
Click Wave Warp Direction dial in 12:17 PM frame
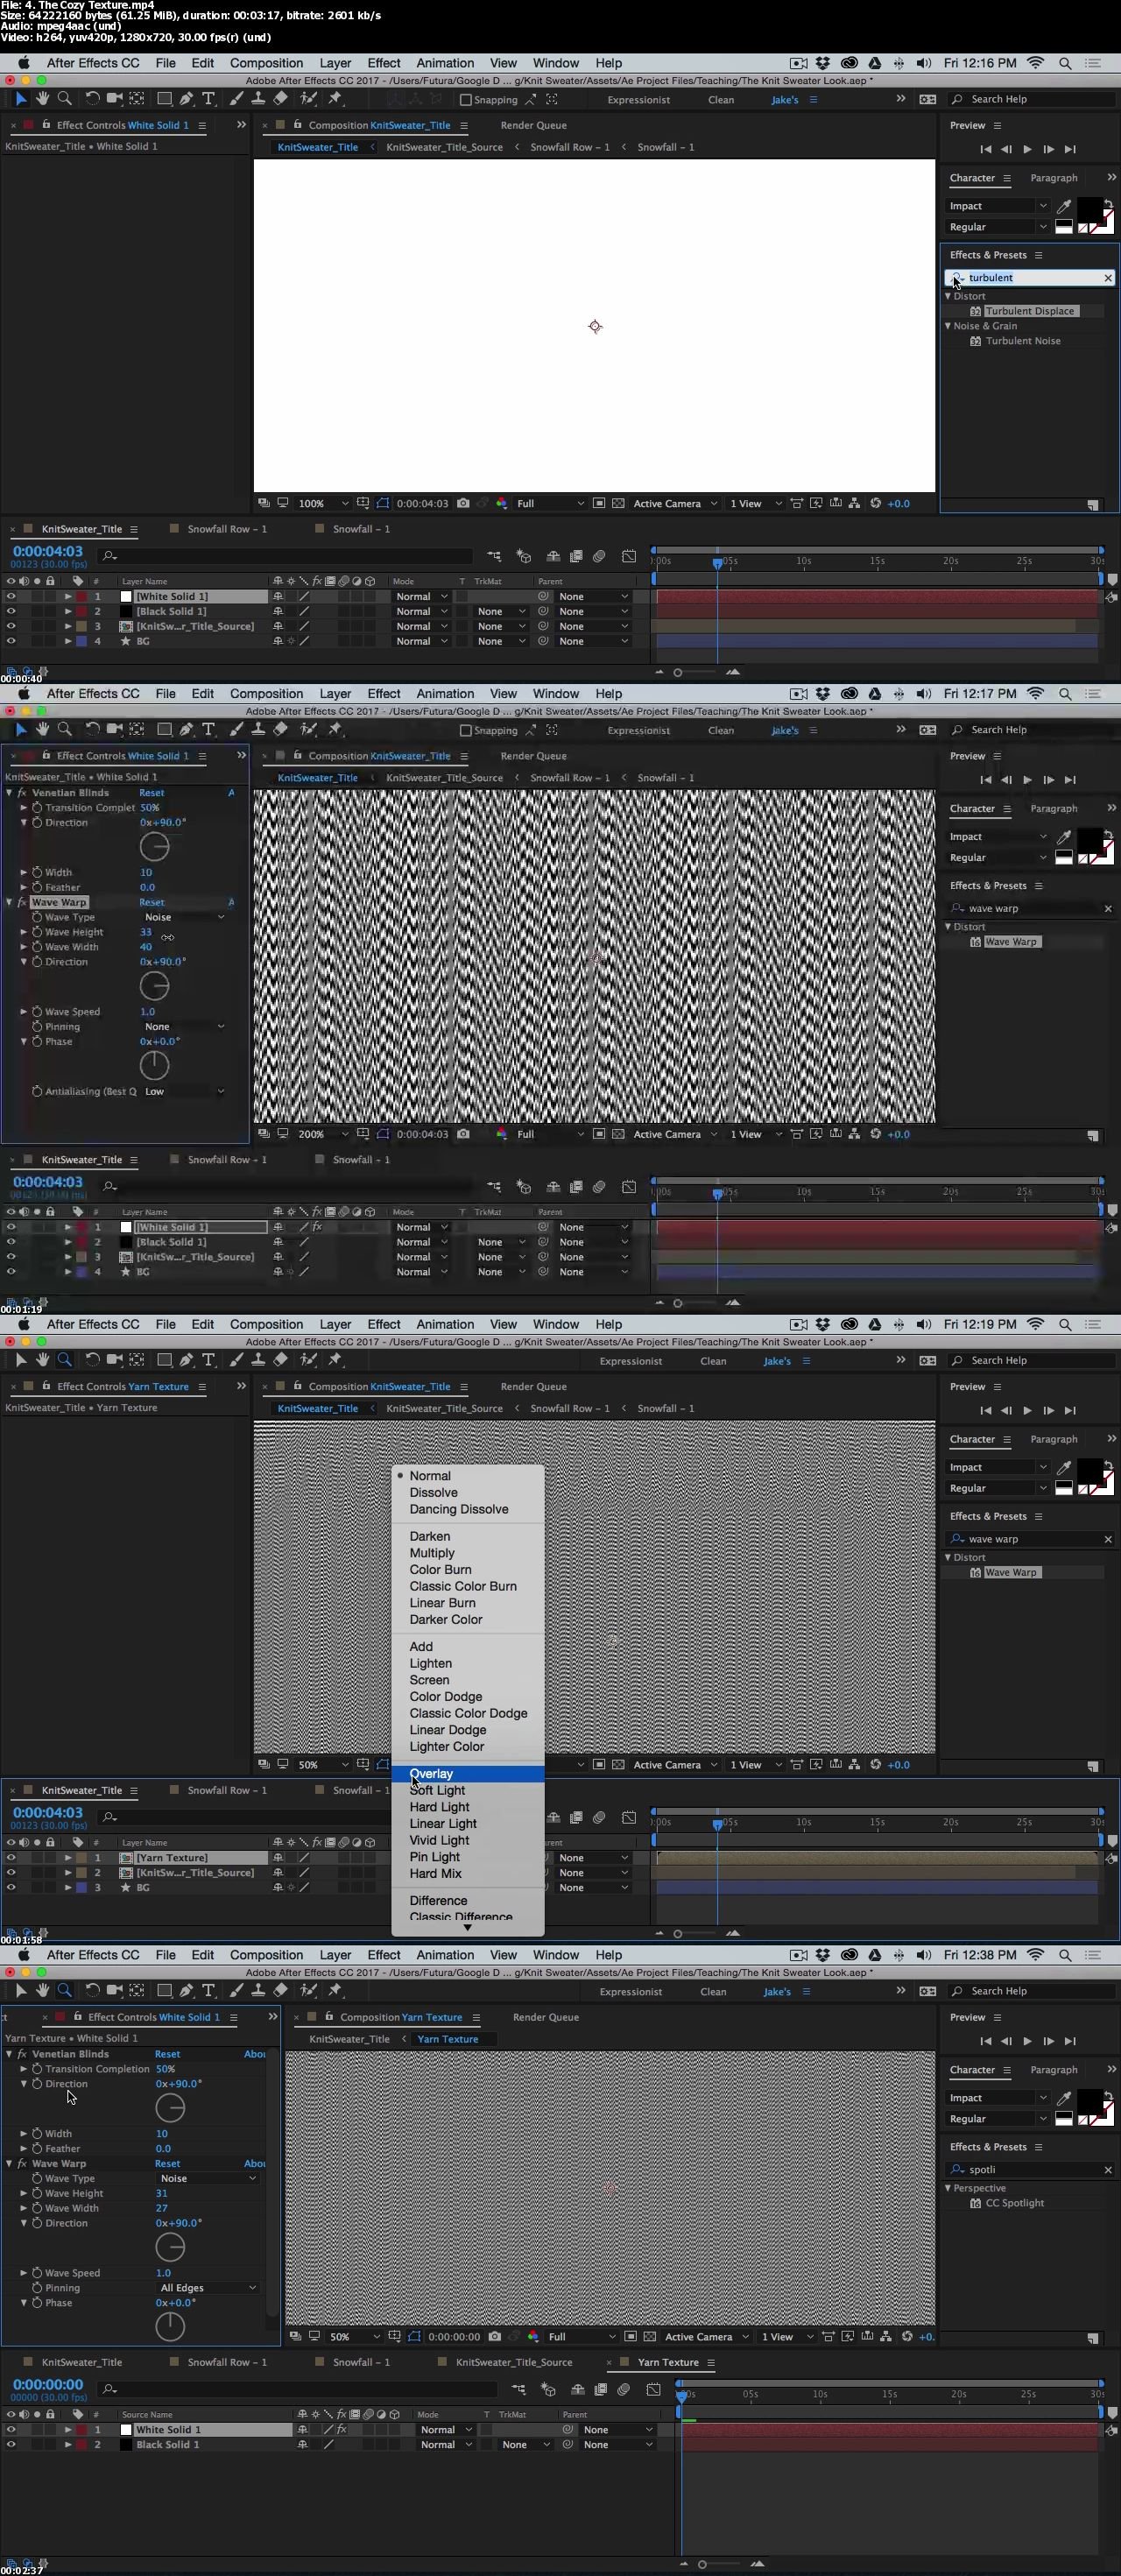(x=154, y=986)
